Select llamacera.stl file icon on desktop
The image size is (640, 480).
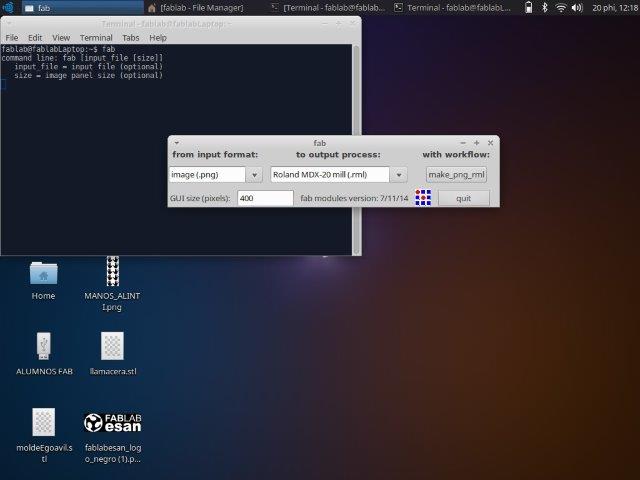tap(112, 346)
